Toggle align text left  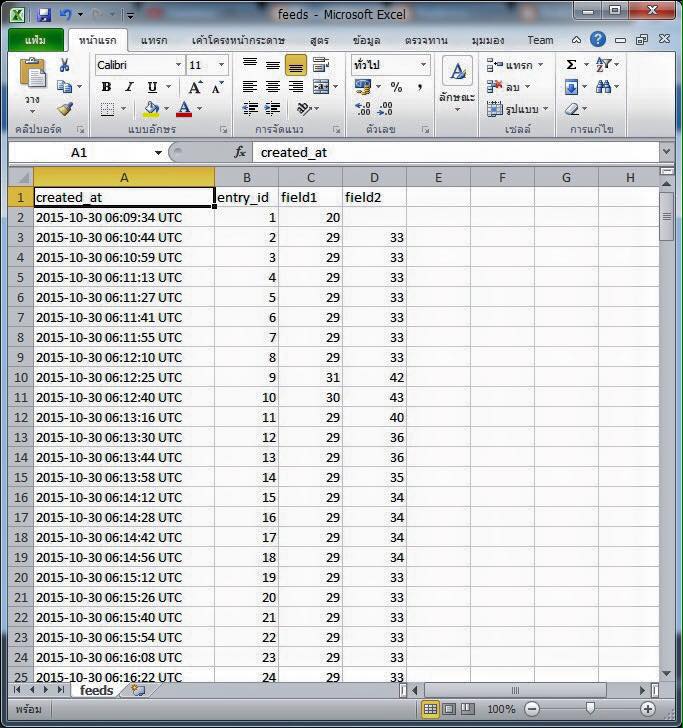[250, 87]
